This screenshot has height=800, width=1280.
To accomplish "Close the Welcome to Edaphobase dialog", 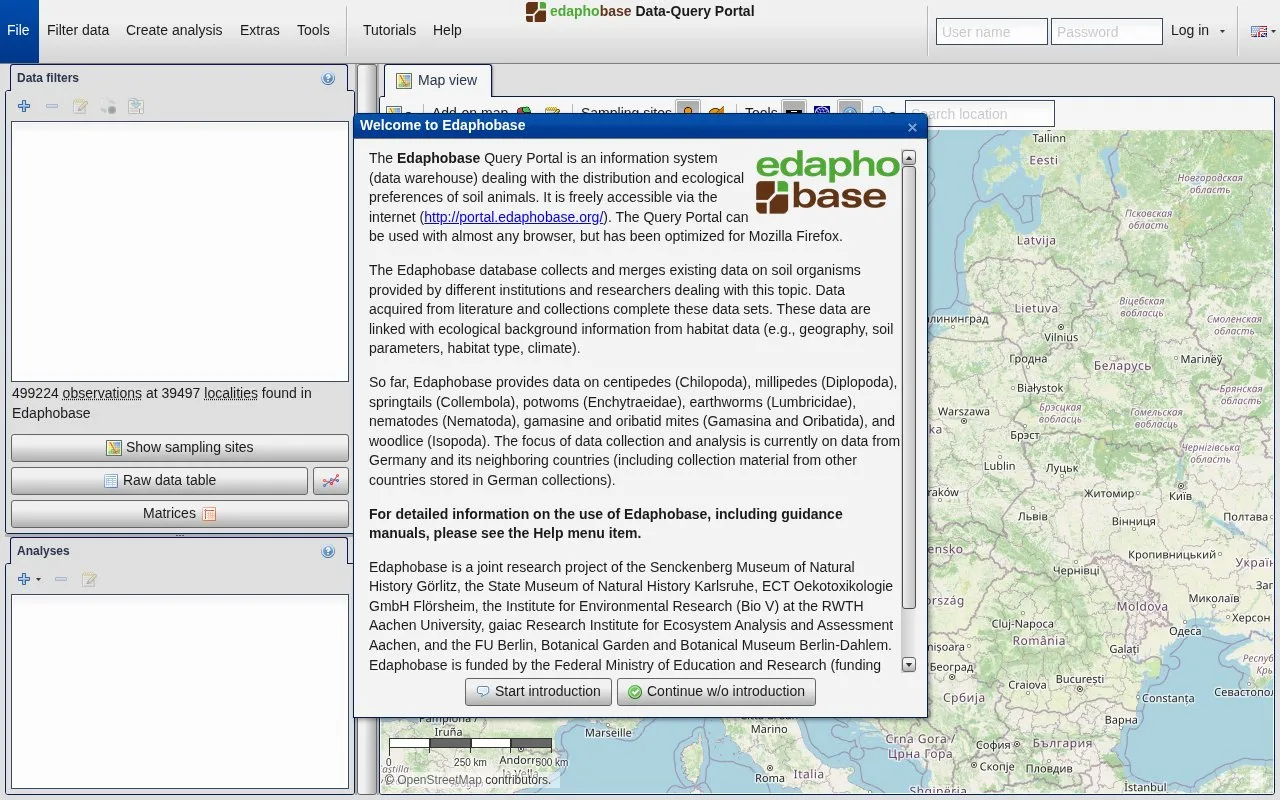I will tap(912, 127).
